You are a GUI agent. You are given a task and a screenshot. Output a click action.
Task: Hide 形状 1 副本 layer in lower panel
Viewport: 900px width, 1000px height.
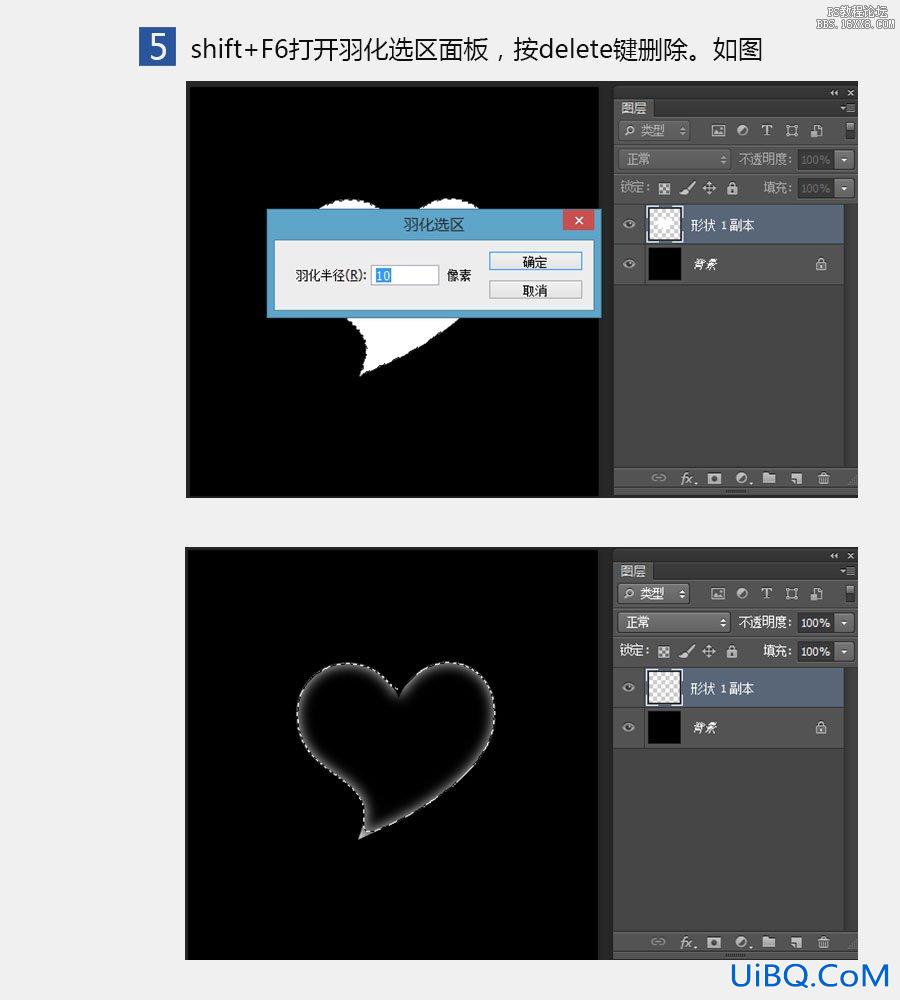pos(629,687)
